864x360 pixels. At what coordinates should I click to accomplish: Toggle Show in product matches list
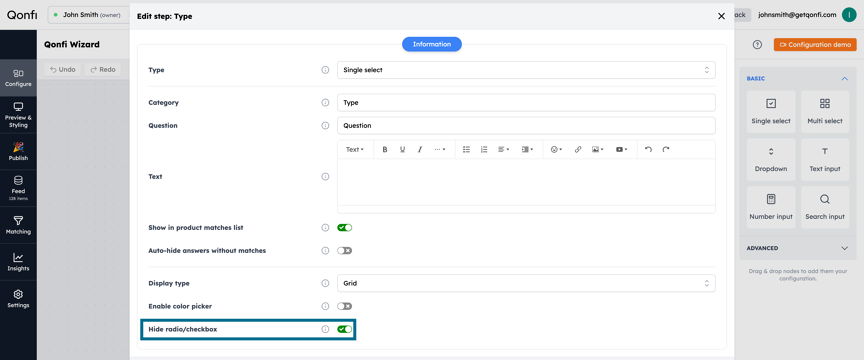point(344,228)
